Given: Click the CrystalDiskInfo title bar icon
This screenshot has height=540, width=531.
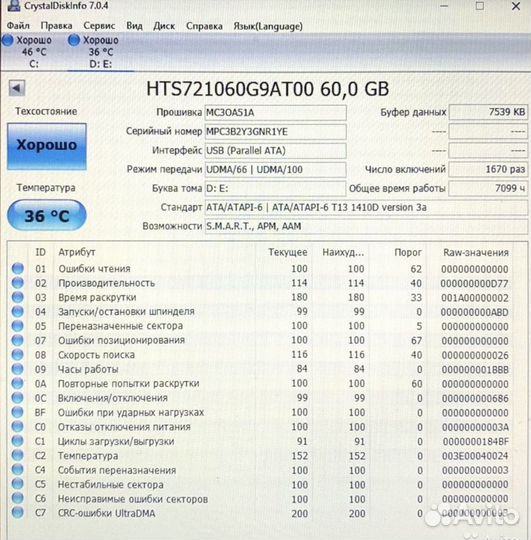Looking at the screenshot, I should coord(13,5).
